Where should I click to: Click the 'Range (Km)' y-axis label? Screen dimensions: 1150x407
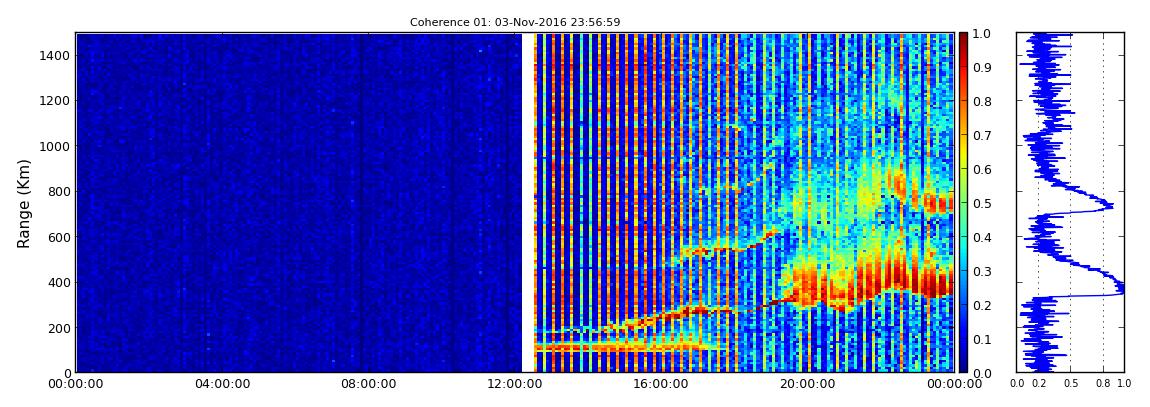coord(24,203)
